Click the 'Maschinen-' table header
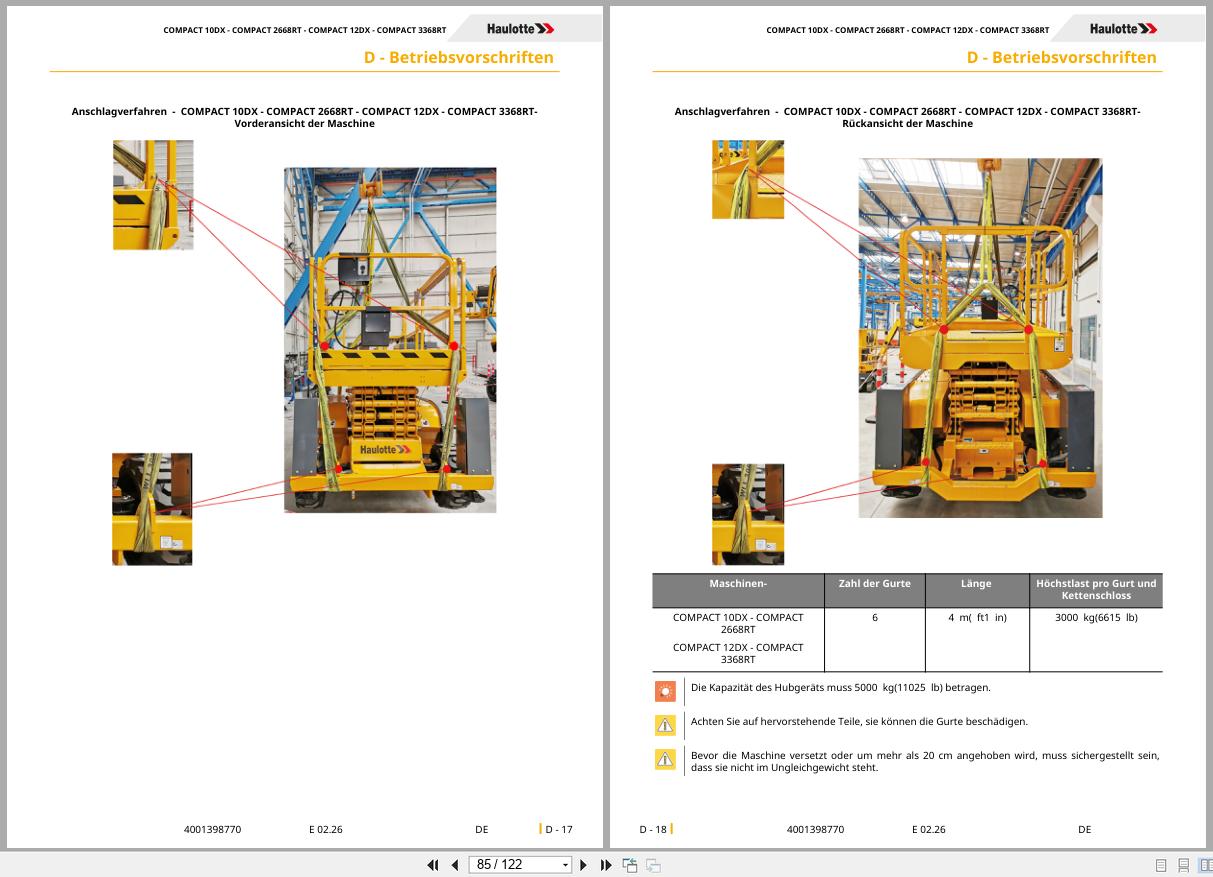This screenshot has width=1213, height=877. pyautogui.click(x=738, y=584)
